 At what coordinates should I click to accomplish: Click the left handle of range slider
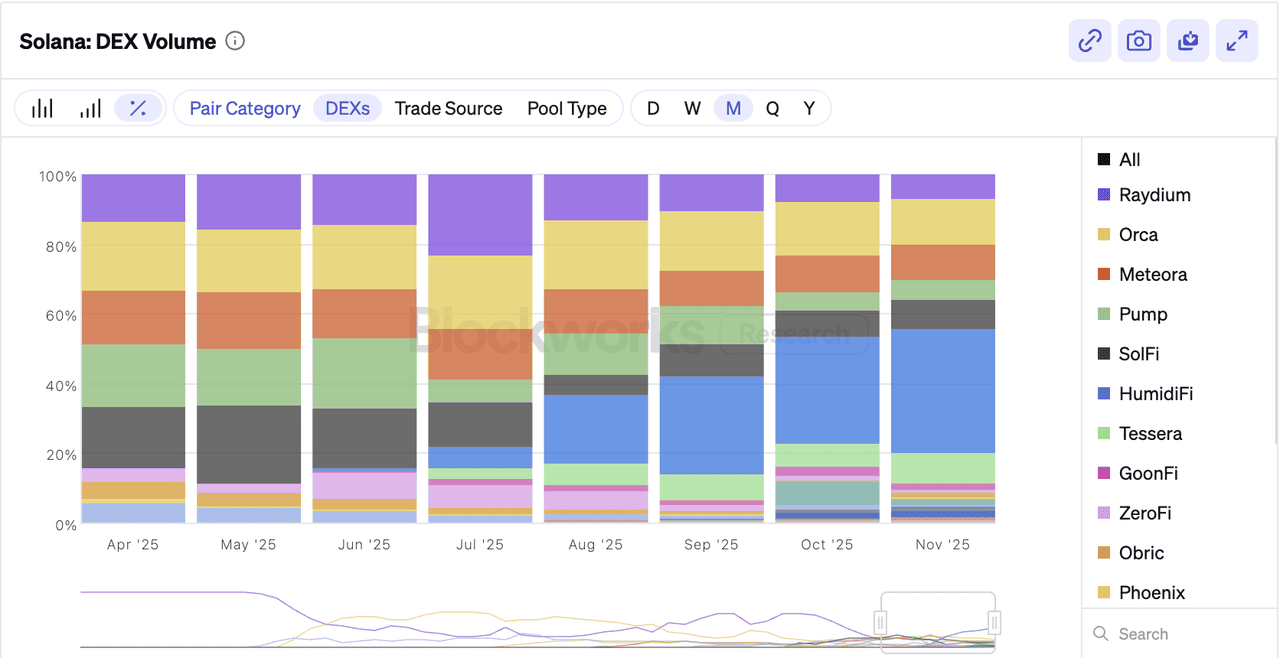pyautogui.click(x=881, y=622)
